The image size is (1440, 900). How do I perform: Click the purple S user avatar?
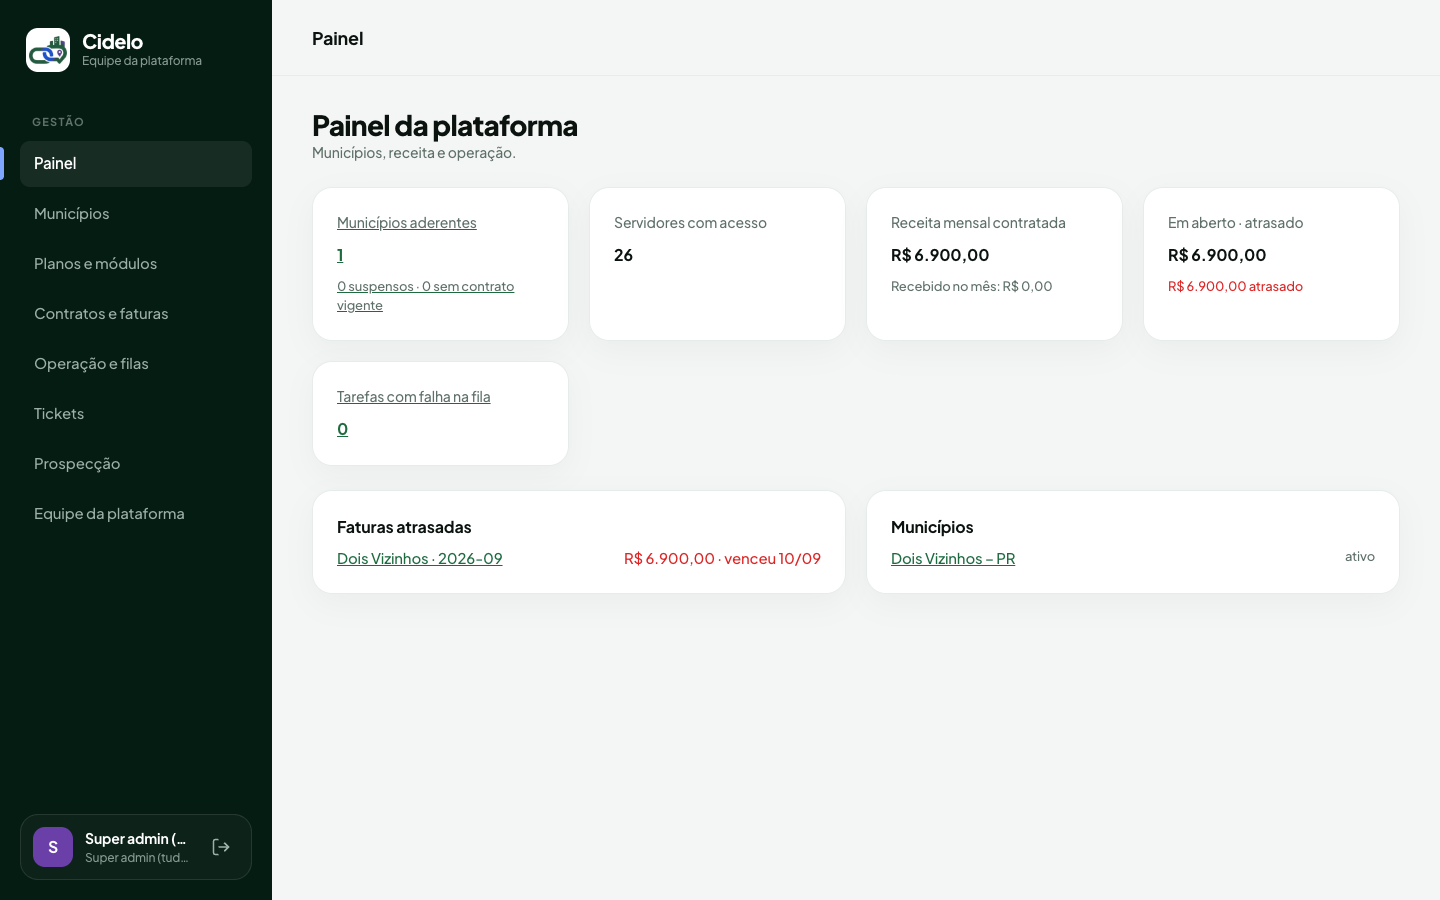(53, 847)
